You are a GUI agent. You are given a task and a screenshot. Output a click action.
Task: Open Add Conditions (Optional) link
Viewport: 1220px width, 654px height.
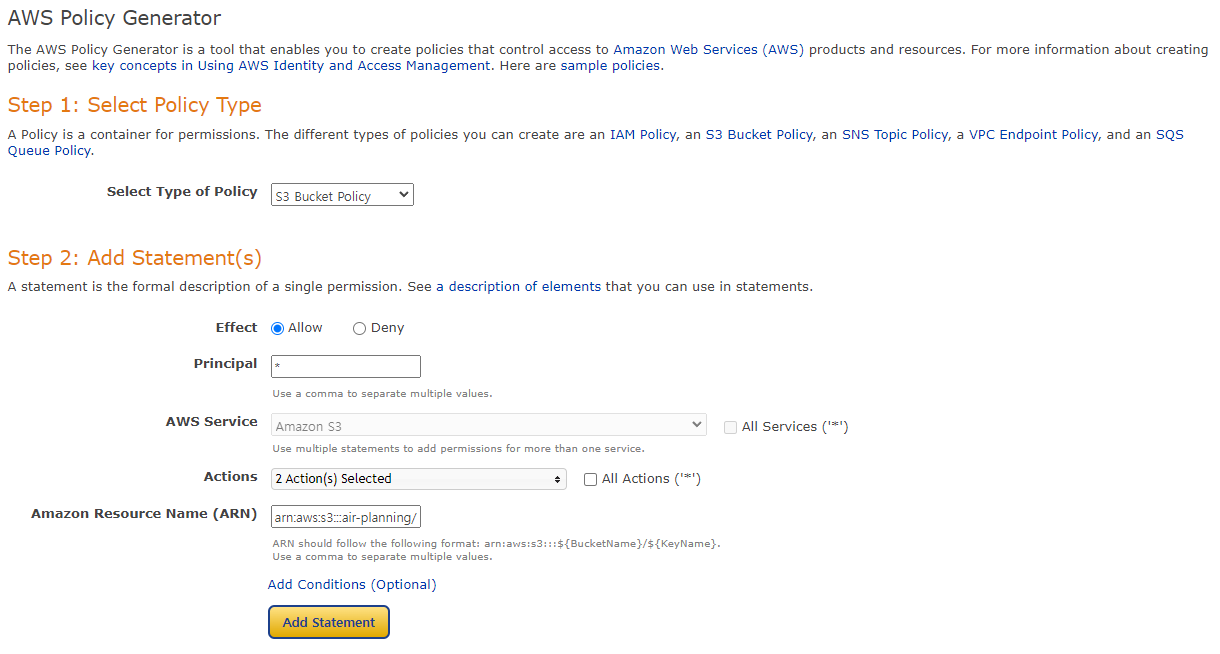click(352, 584)
